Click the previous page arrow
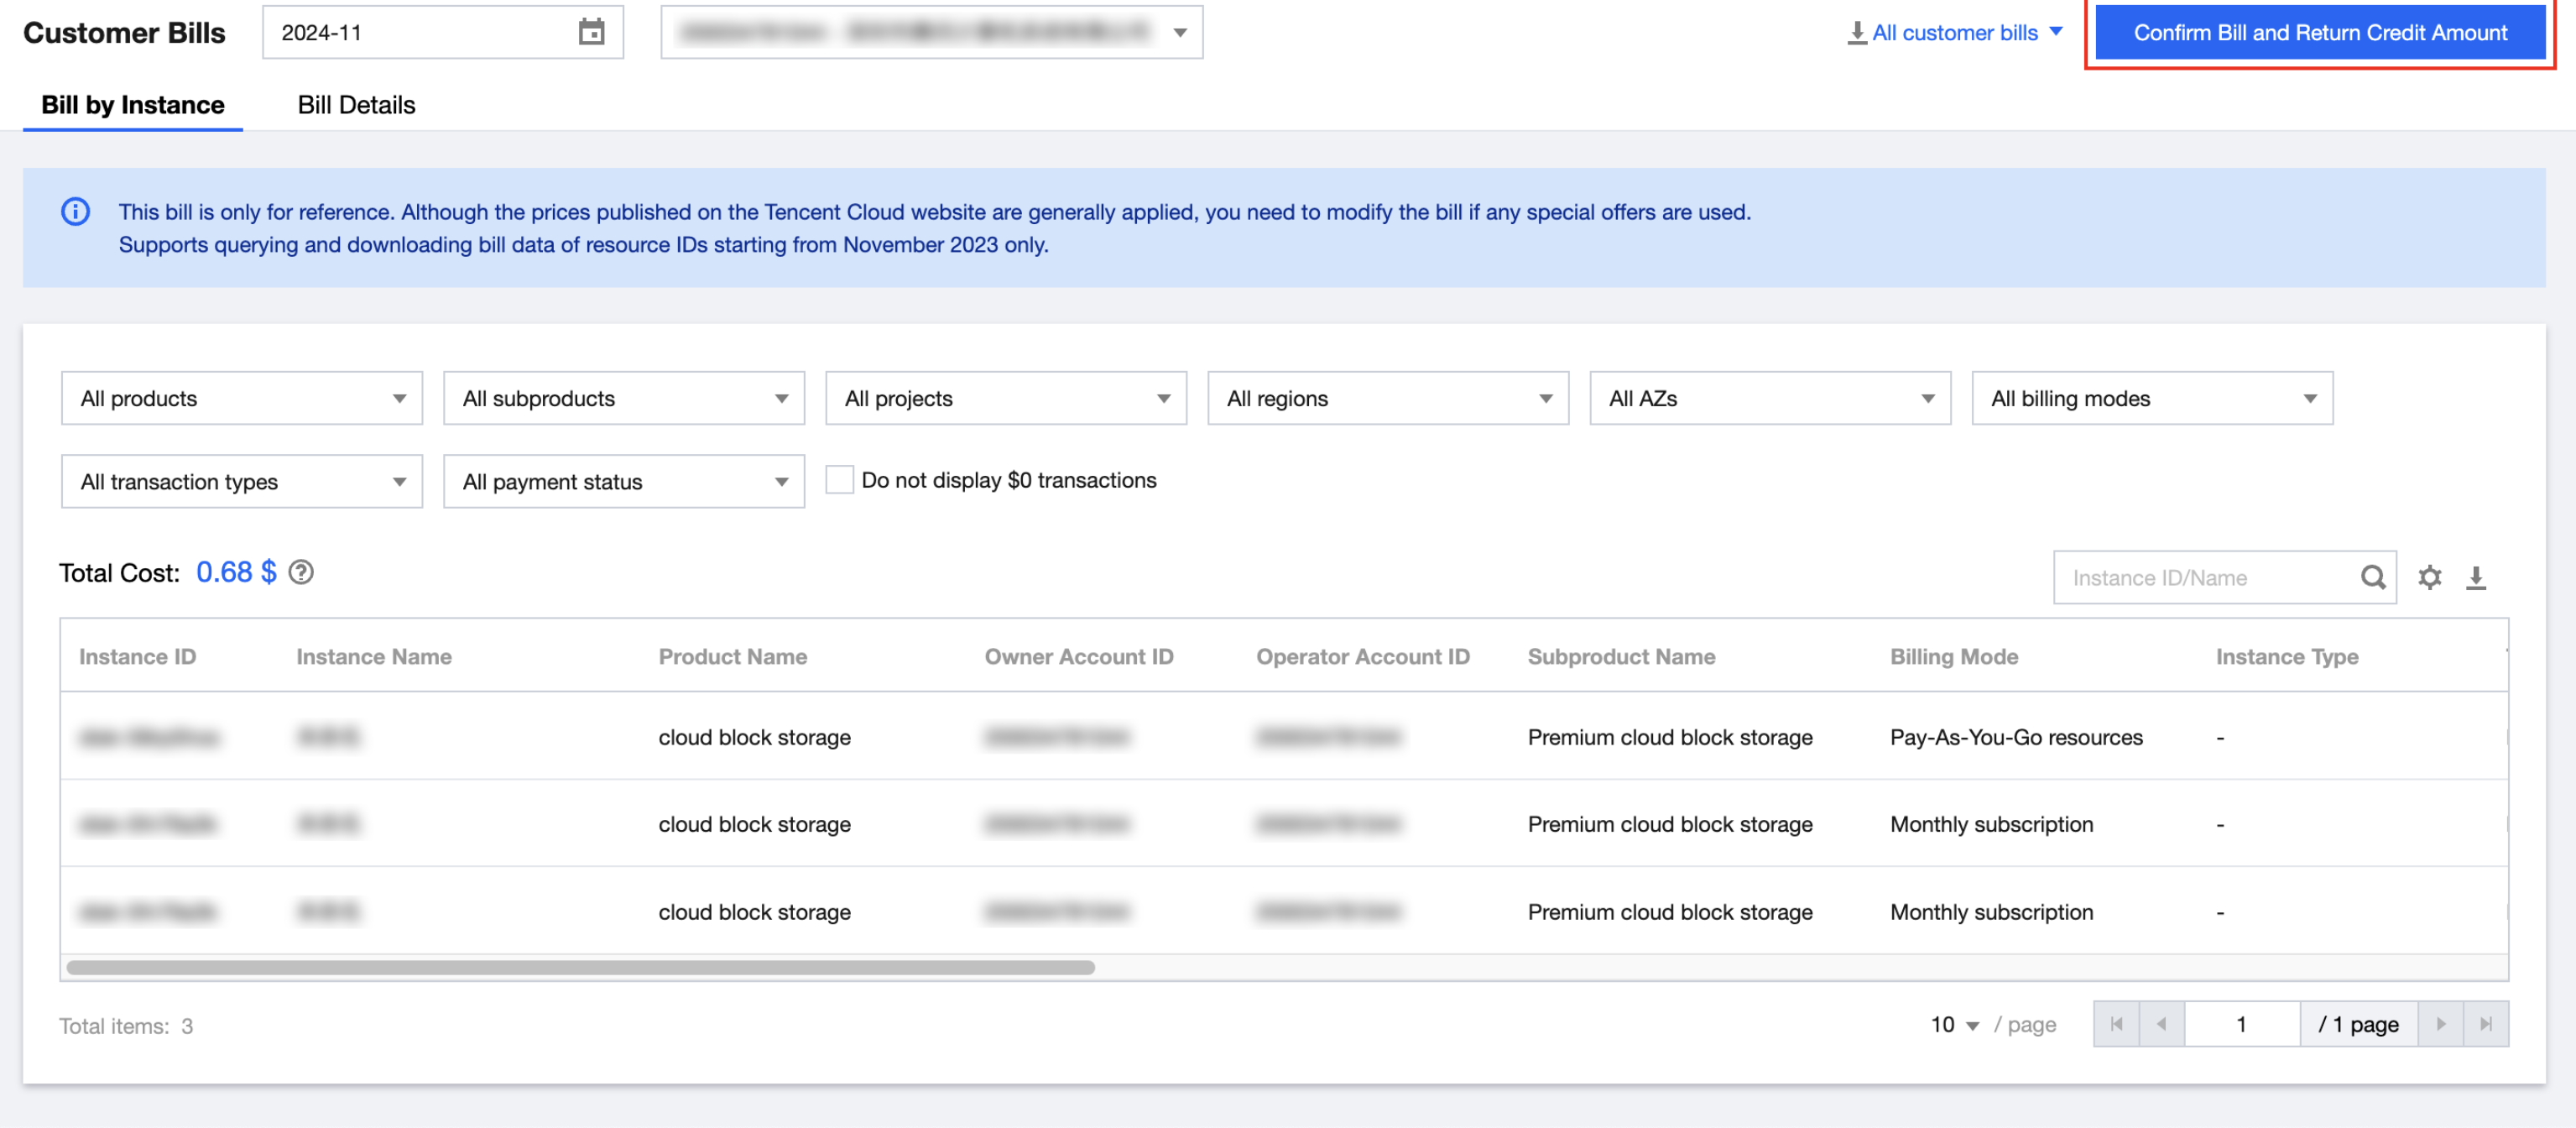The height and width of the screenshot is (1128, 2576). click(x=2161, y=1024)
